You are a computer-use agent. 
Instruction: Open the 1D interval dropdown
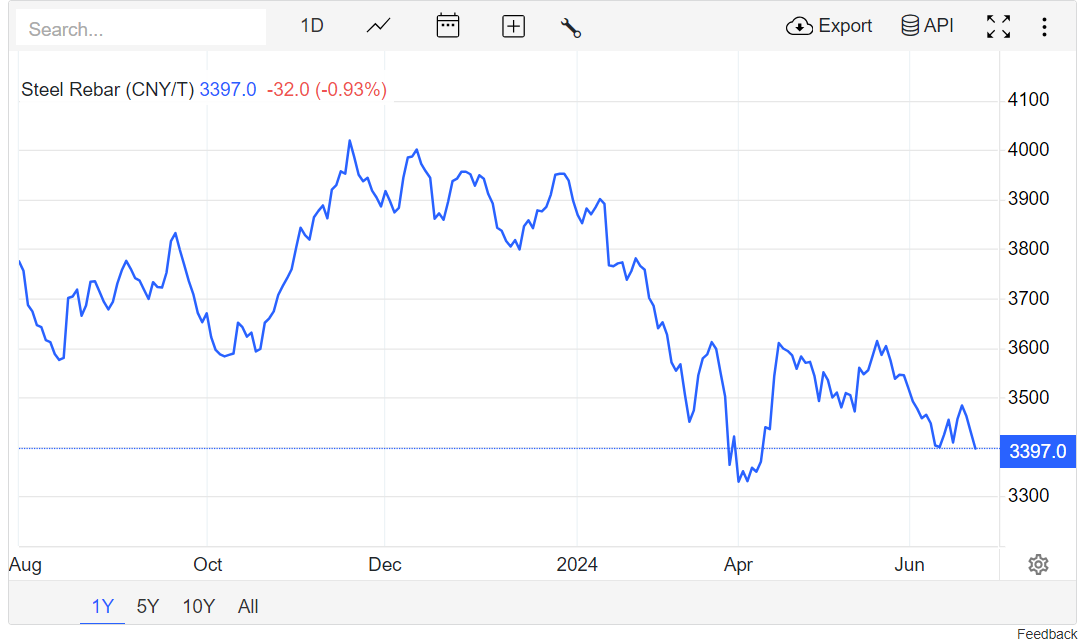[x=312, y=26]
